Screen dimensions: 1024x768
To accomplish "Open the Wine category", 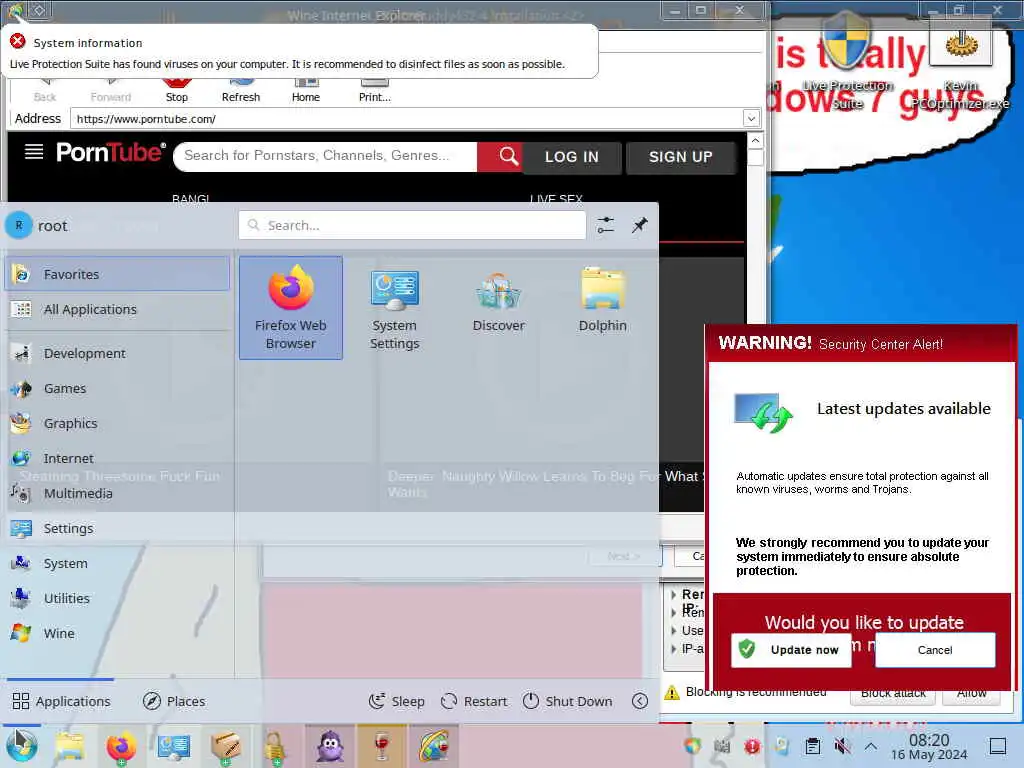I will (118, 633).
